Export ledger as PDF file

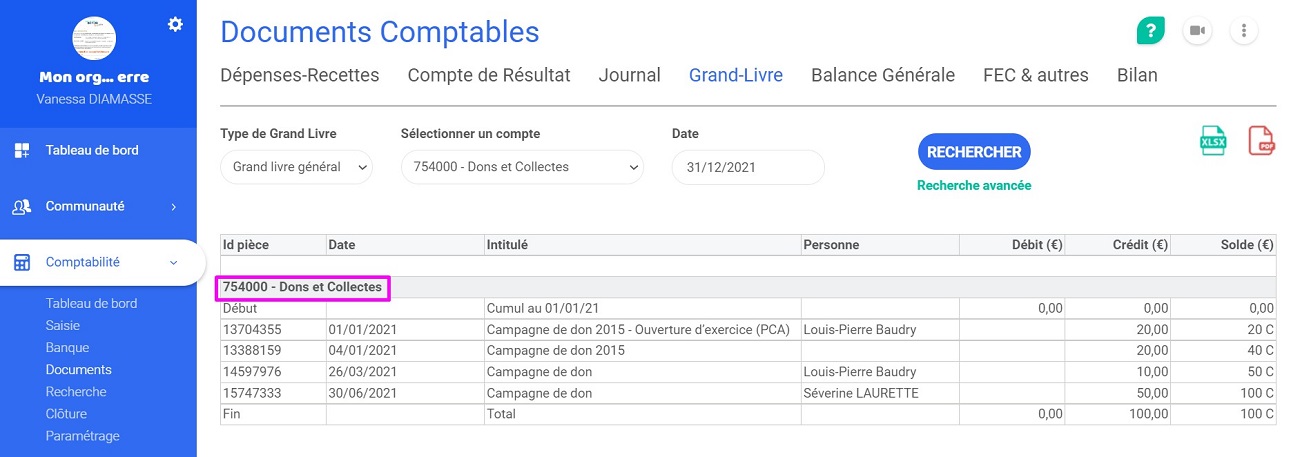coord(1262,141)
